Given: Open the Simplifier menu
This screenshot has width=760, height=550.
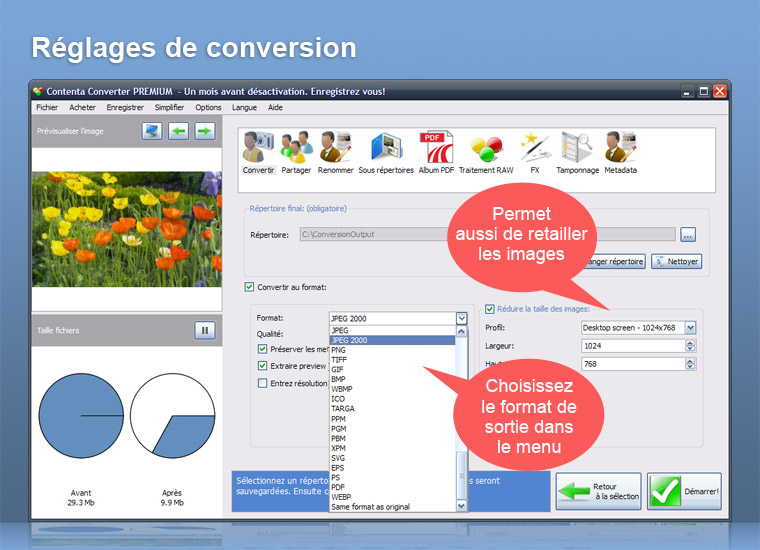Looking at the screenshot, I should coord(169,107).
